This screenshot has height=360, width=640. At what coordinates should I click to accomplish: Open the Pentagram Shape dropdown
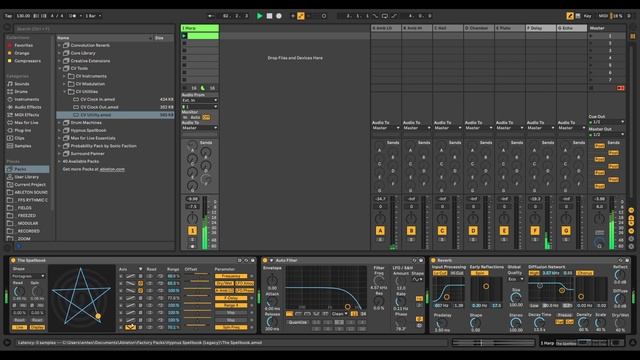point(28,276)
